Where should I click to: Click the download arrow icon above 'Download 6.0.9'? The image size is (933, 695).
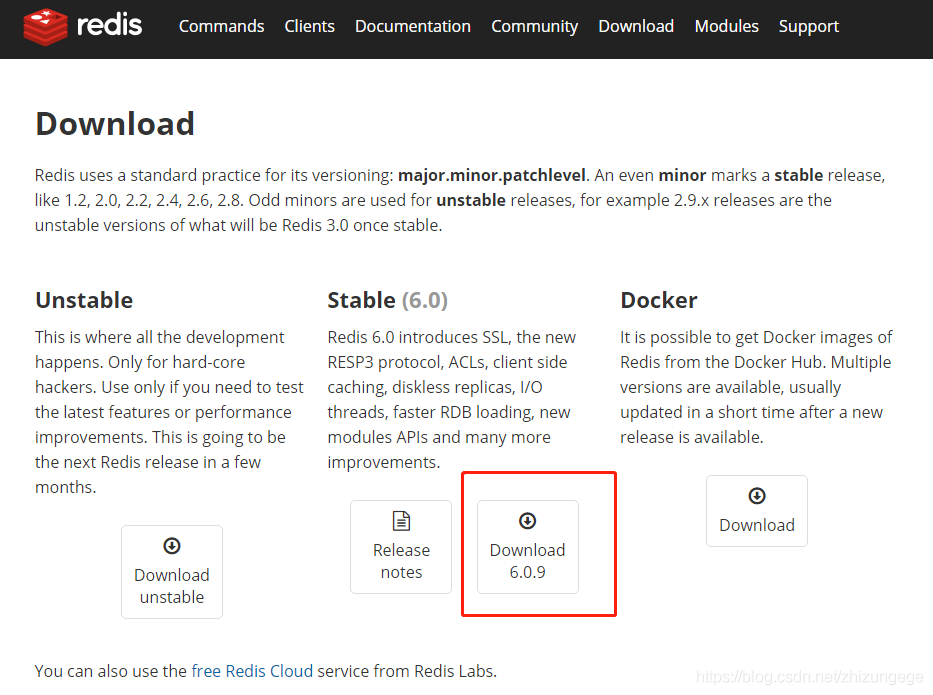point(528,521)
